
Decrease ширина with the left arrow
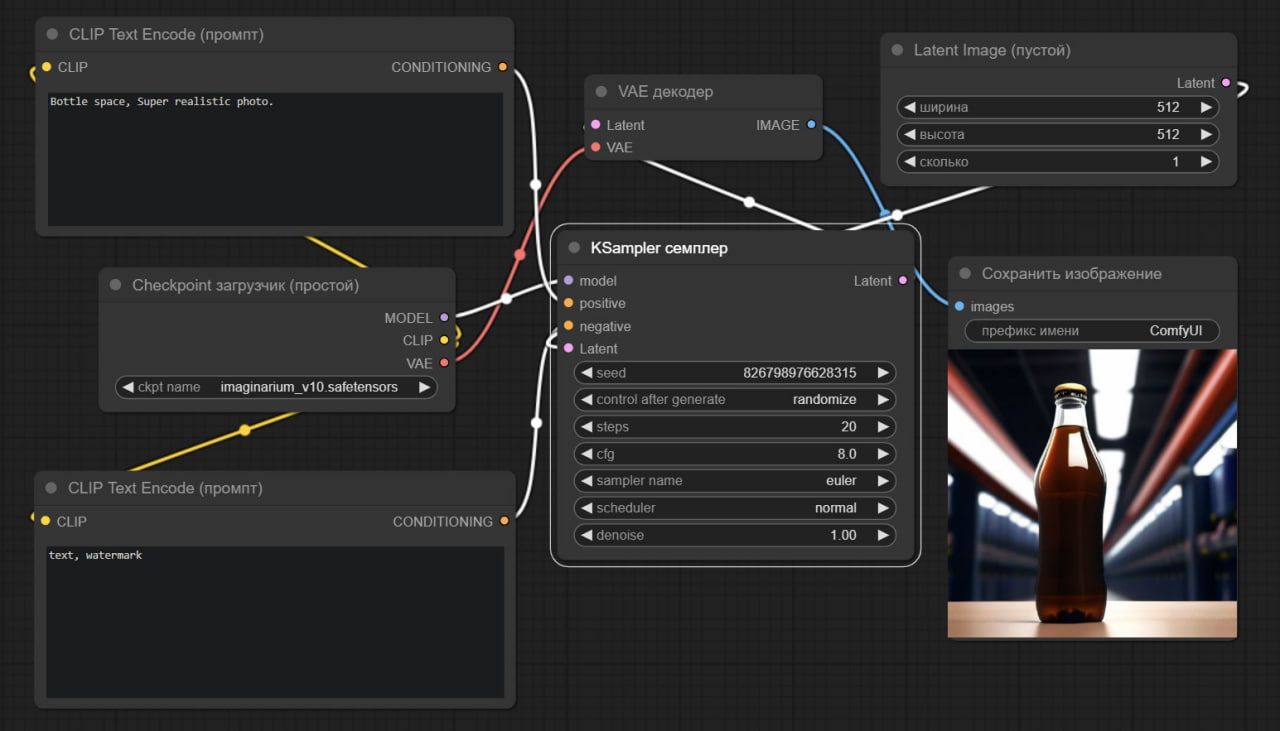(909, 107)
